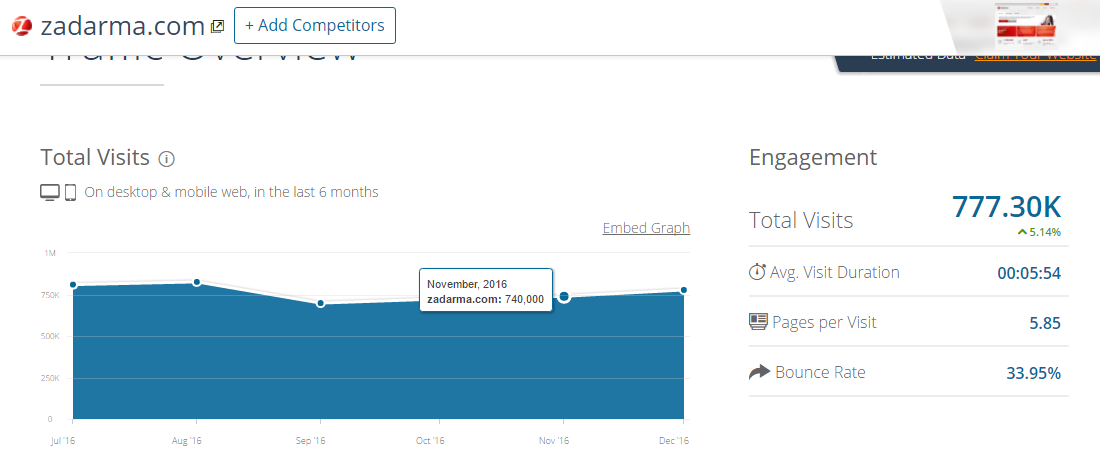Click the Bounce Rate arrow icon
This screenshot has height=462, width=1100.
click(759, 373)
